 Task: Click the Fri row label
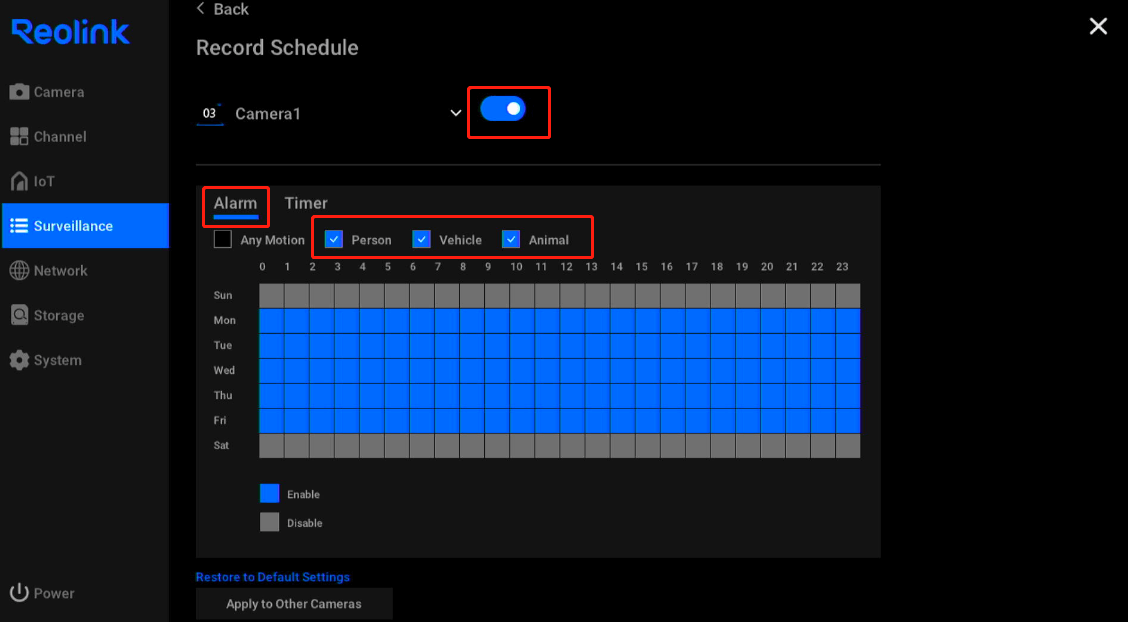219,421
